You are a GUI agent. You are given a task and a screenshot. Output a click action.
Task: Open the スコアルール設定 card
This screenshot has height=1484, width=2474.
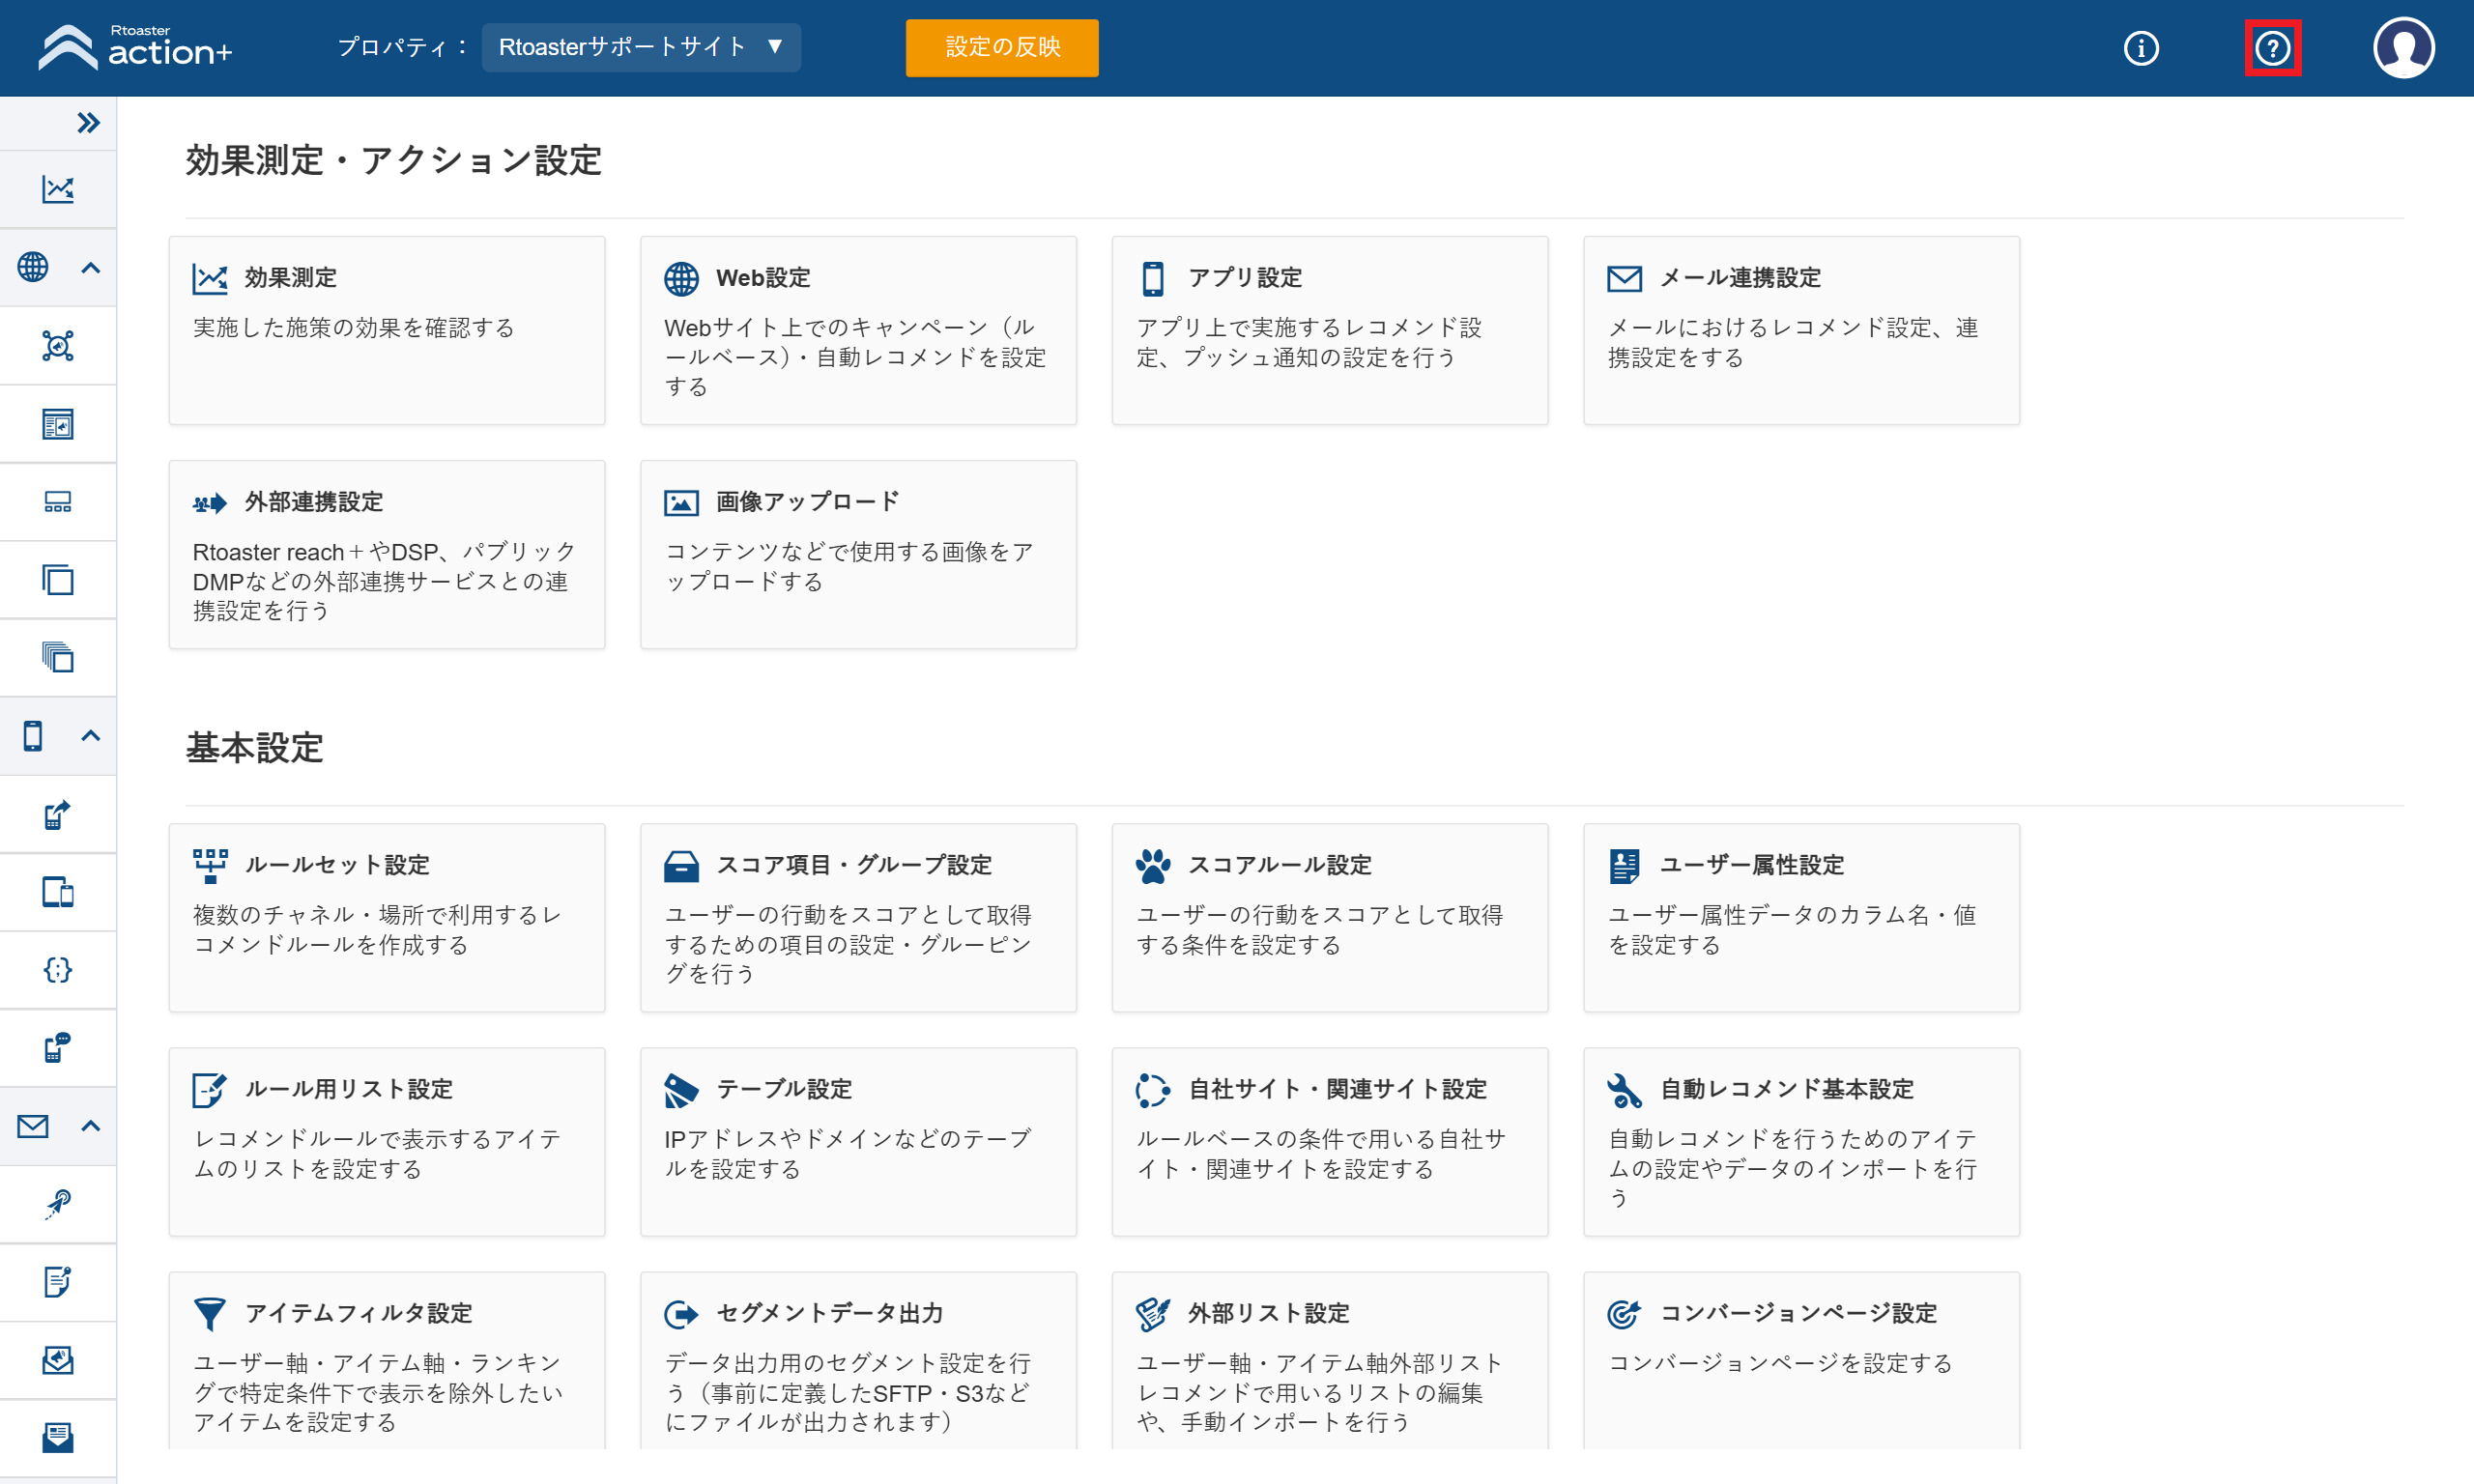1330,918
